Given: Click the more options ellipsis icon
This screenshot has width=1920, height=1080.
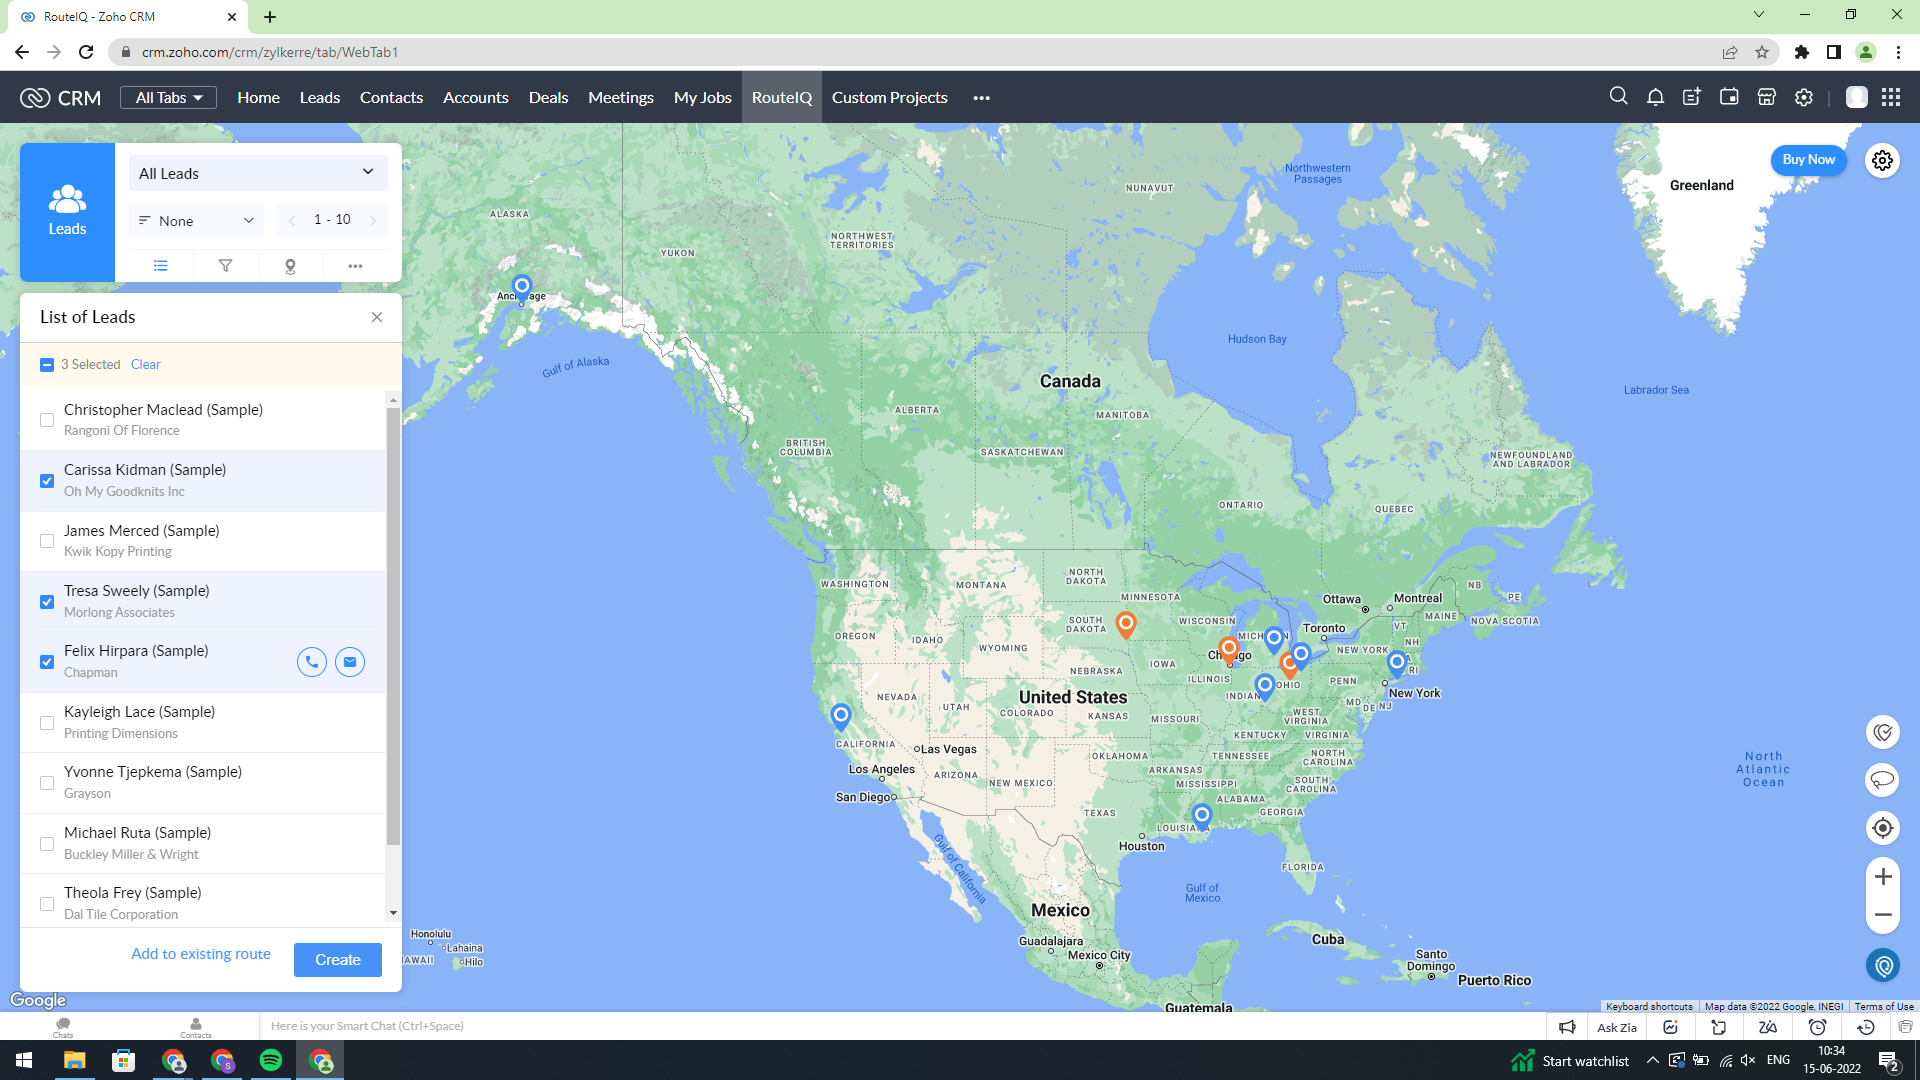Looking at the screenshot, I should coord(356,265).
